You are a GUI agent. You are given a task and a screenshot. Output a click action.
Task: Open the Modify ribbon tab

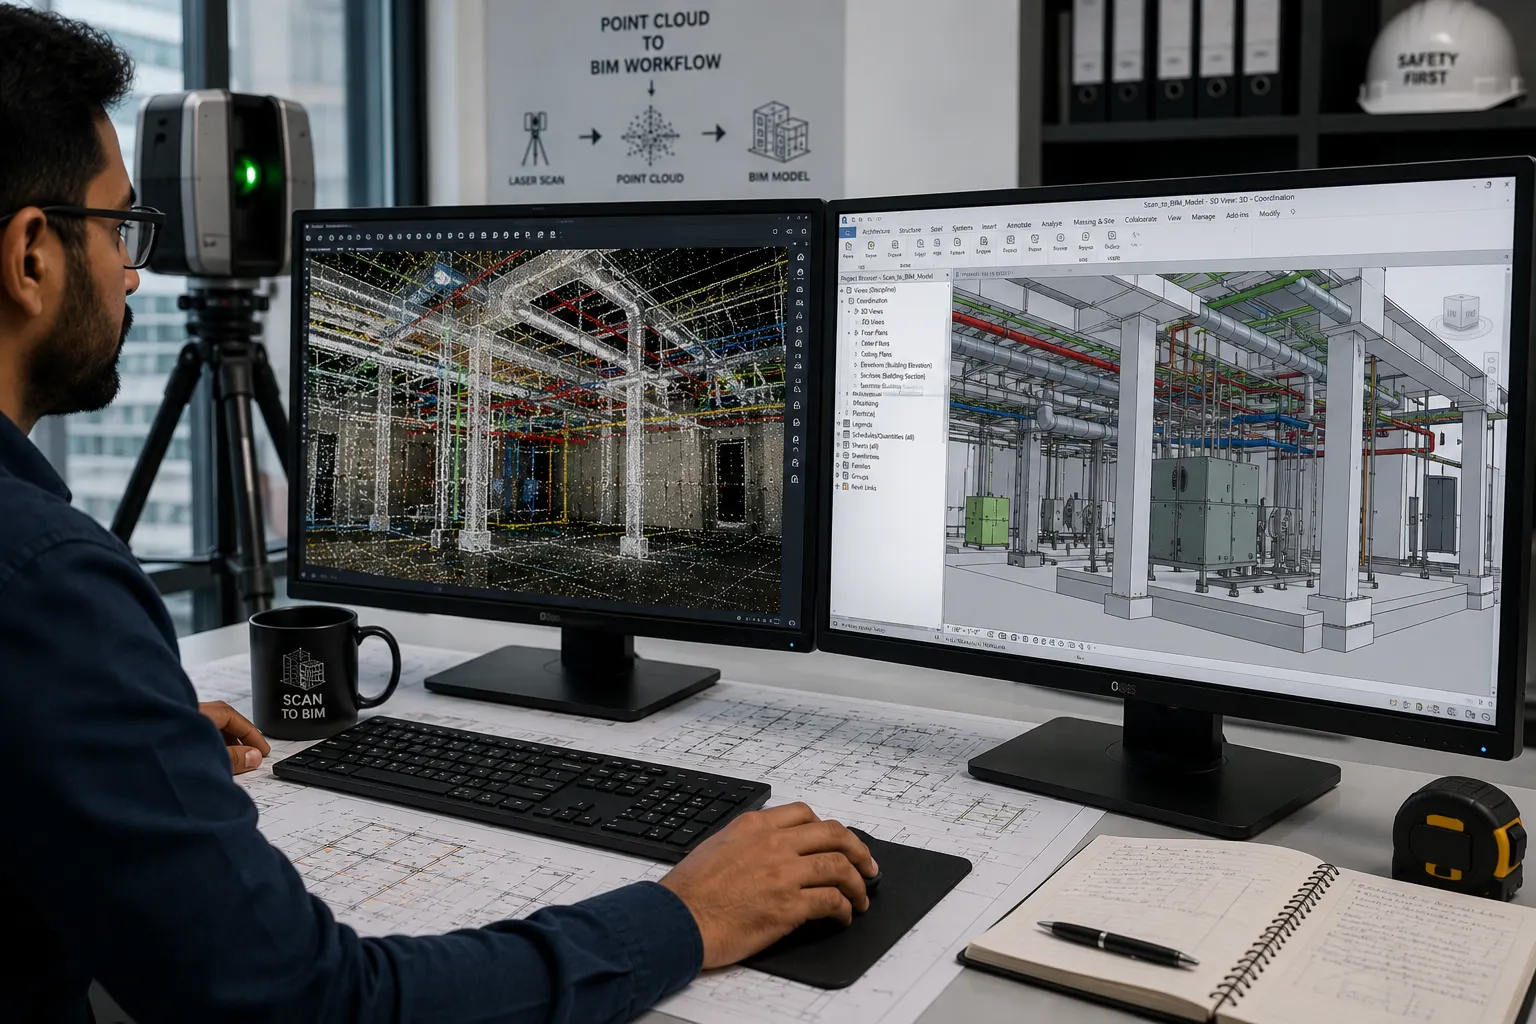(x=1269, y=213)
